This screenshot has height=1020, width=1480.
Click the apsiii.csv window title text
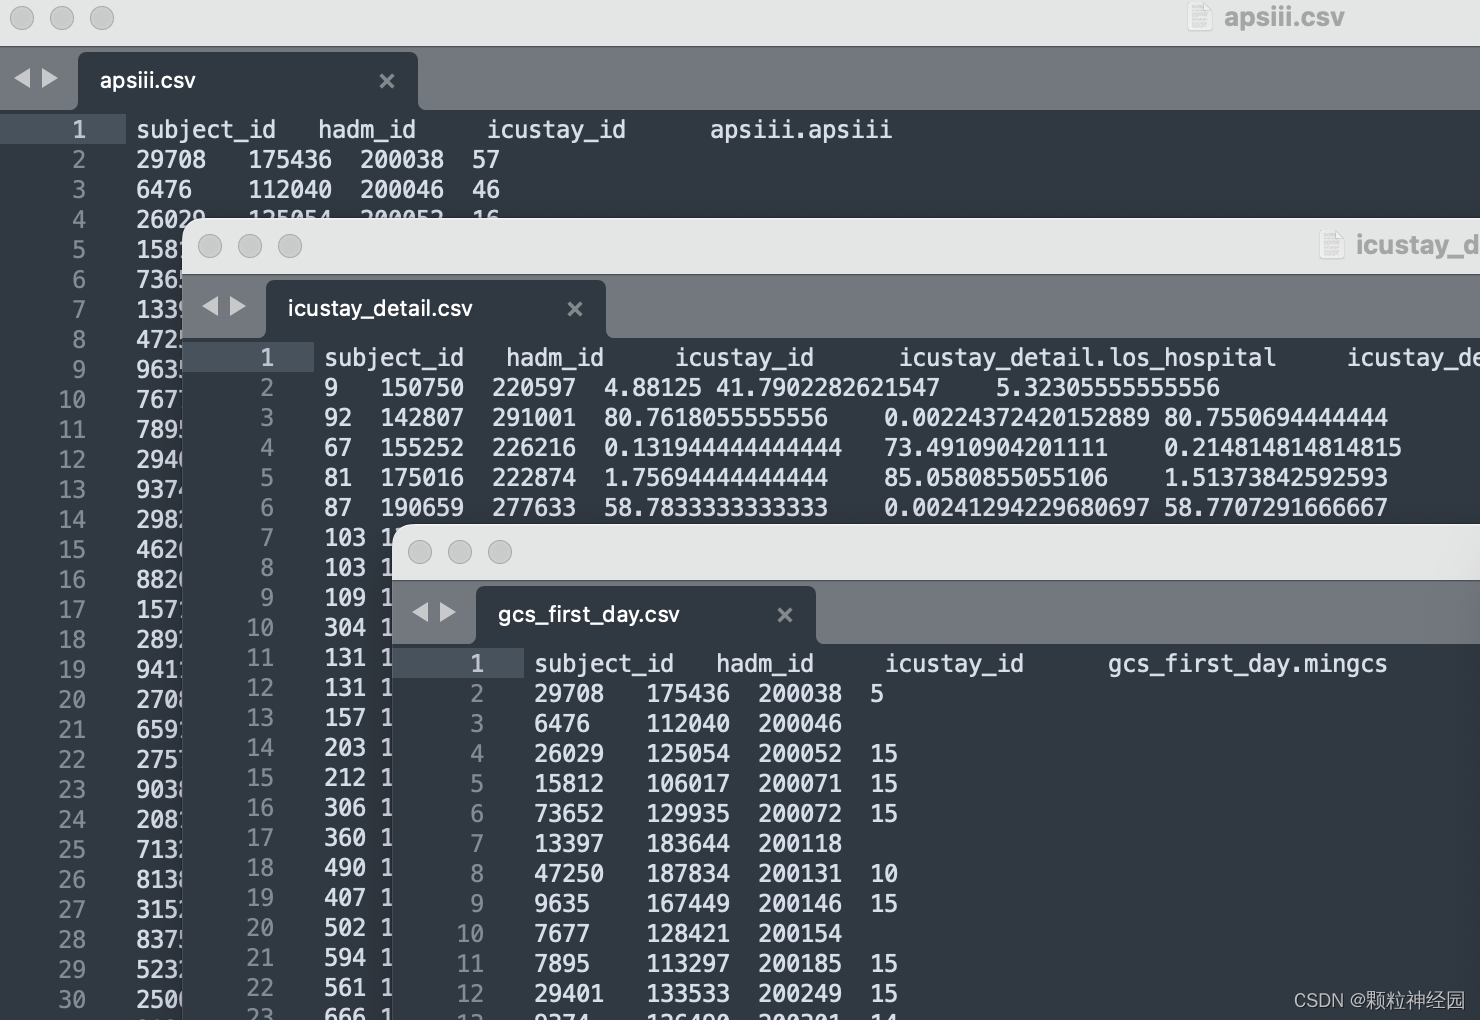(1284, 17)
